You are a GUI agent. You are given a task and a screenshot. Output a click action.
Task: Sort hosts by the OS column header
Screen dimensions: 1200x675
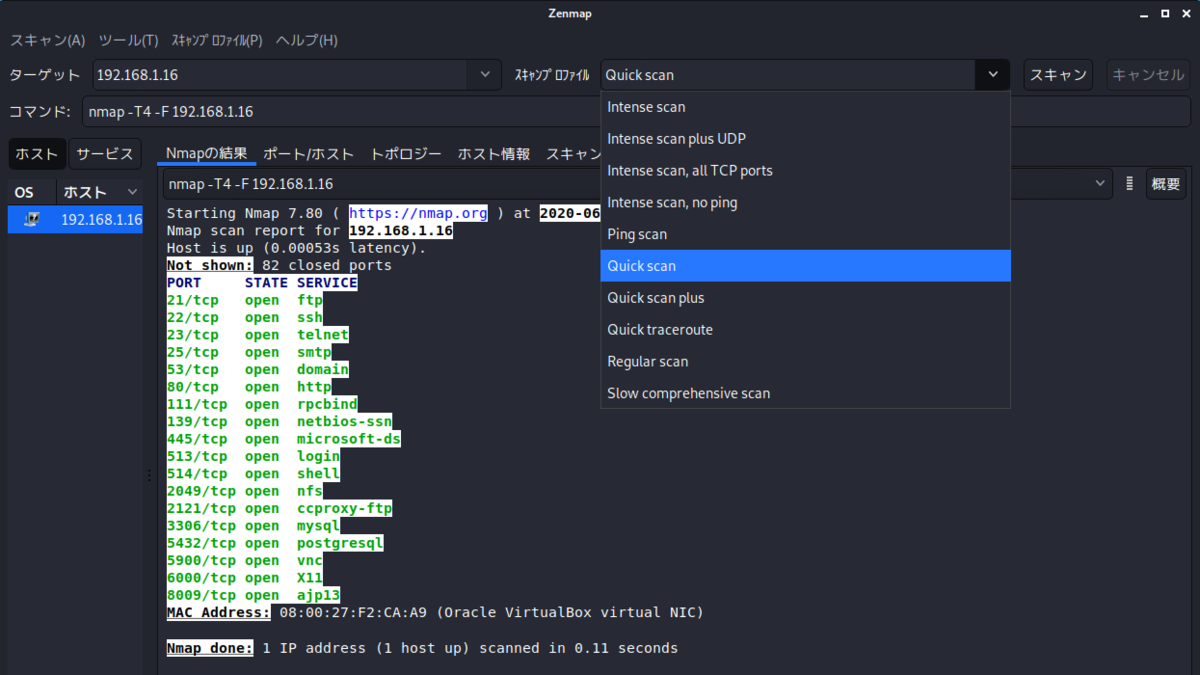tap(31, 192)
